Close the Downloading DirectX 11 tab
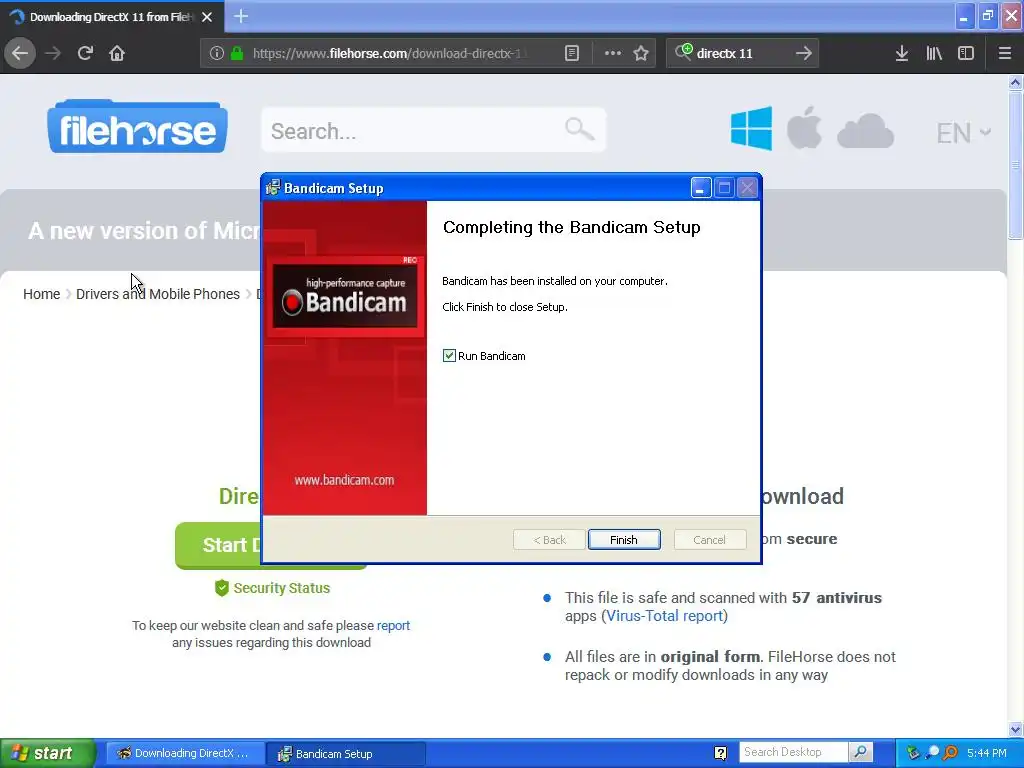 pyautogui.click(x=207, y=17)
